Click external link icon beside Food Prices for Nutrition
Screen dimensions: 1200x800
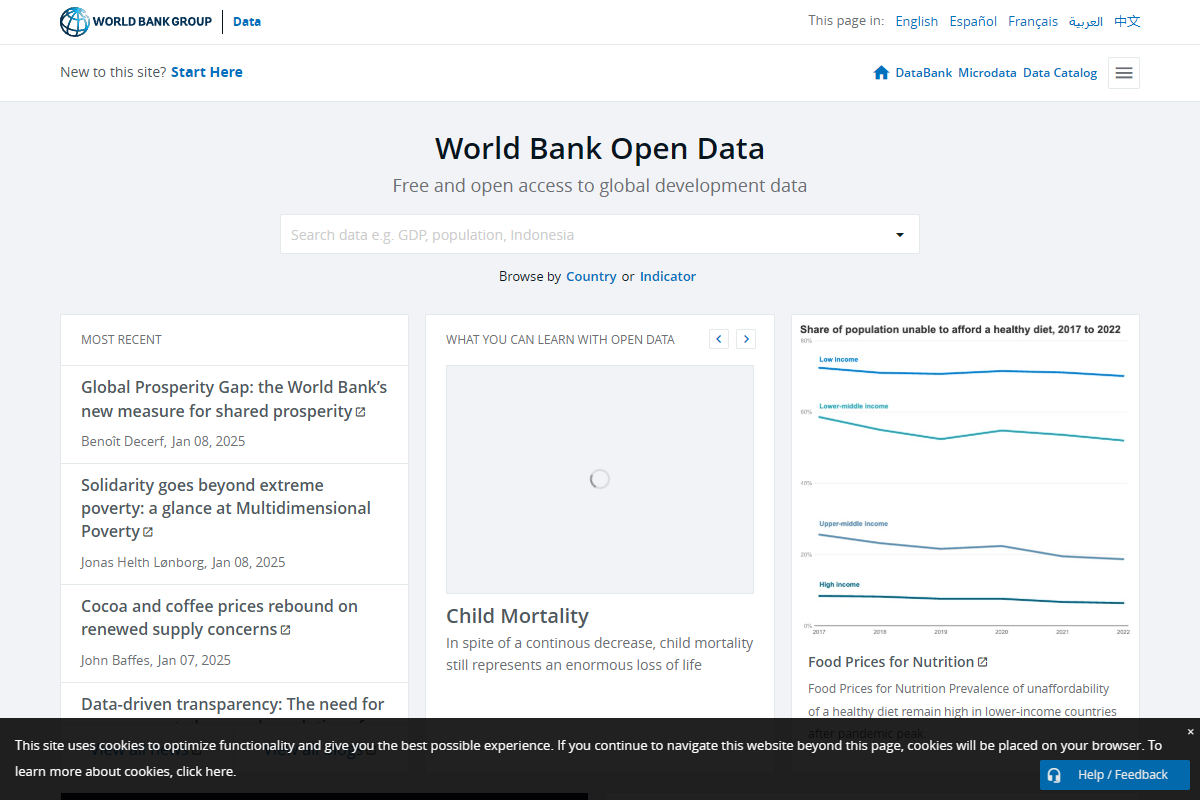point(983,662)
